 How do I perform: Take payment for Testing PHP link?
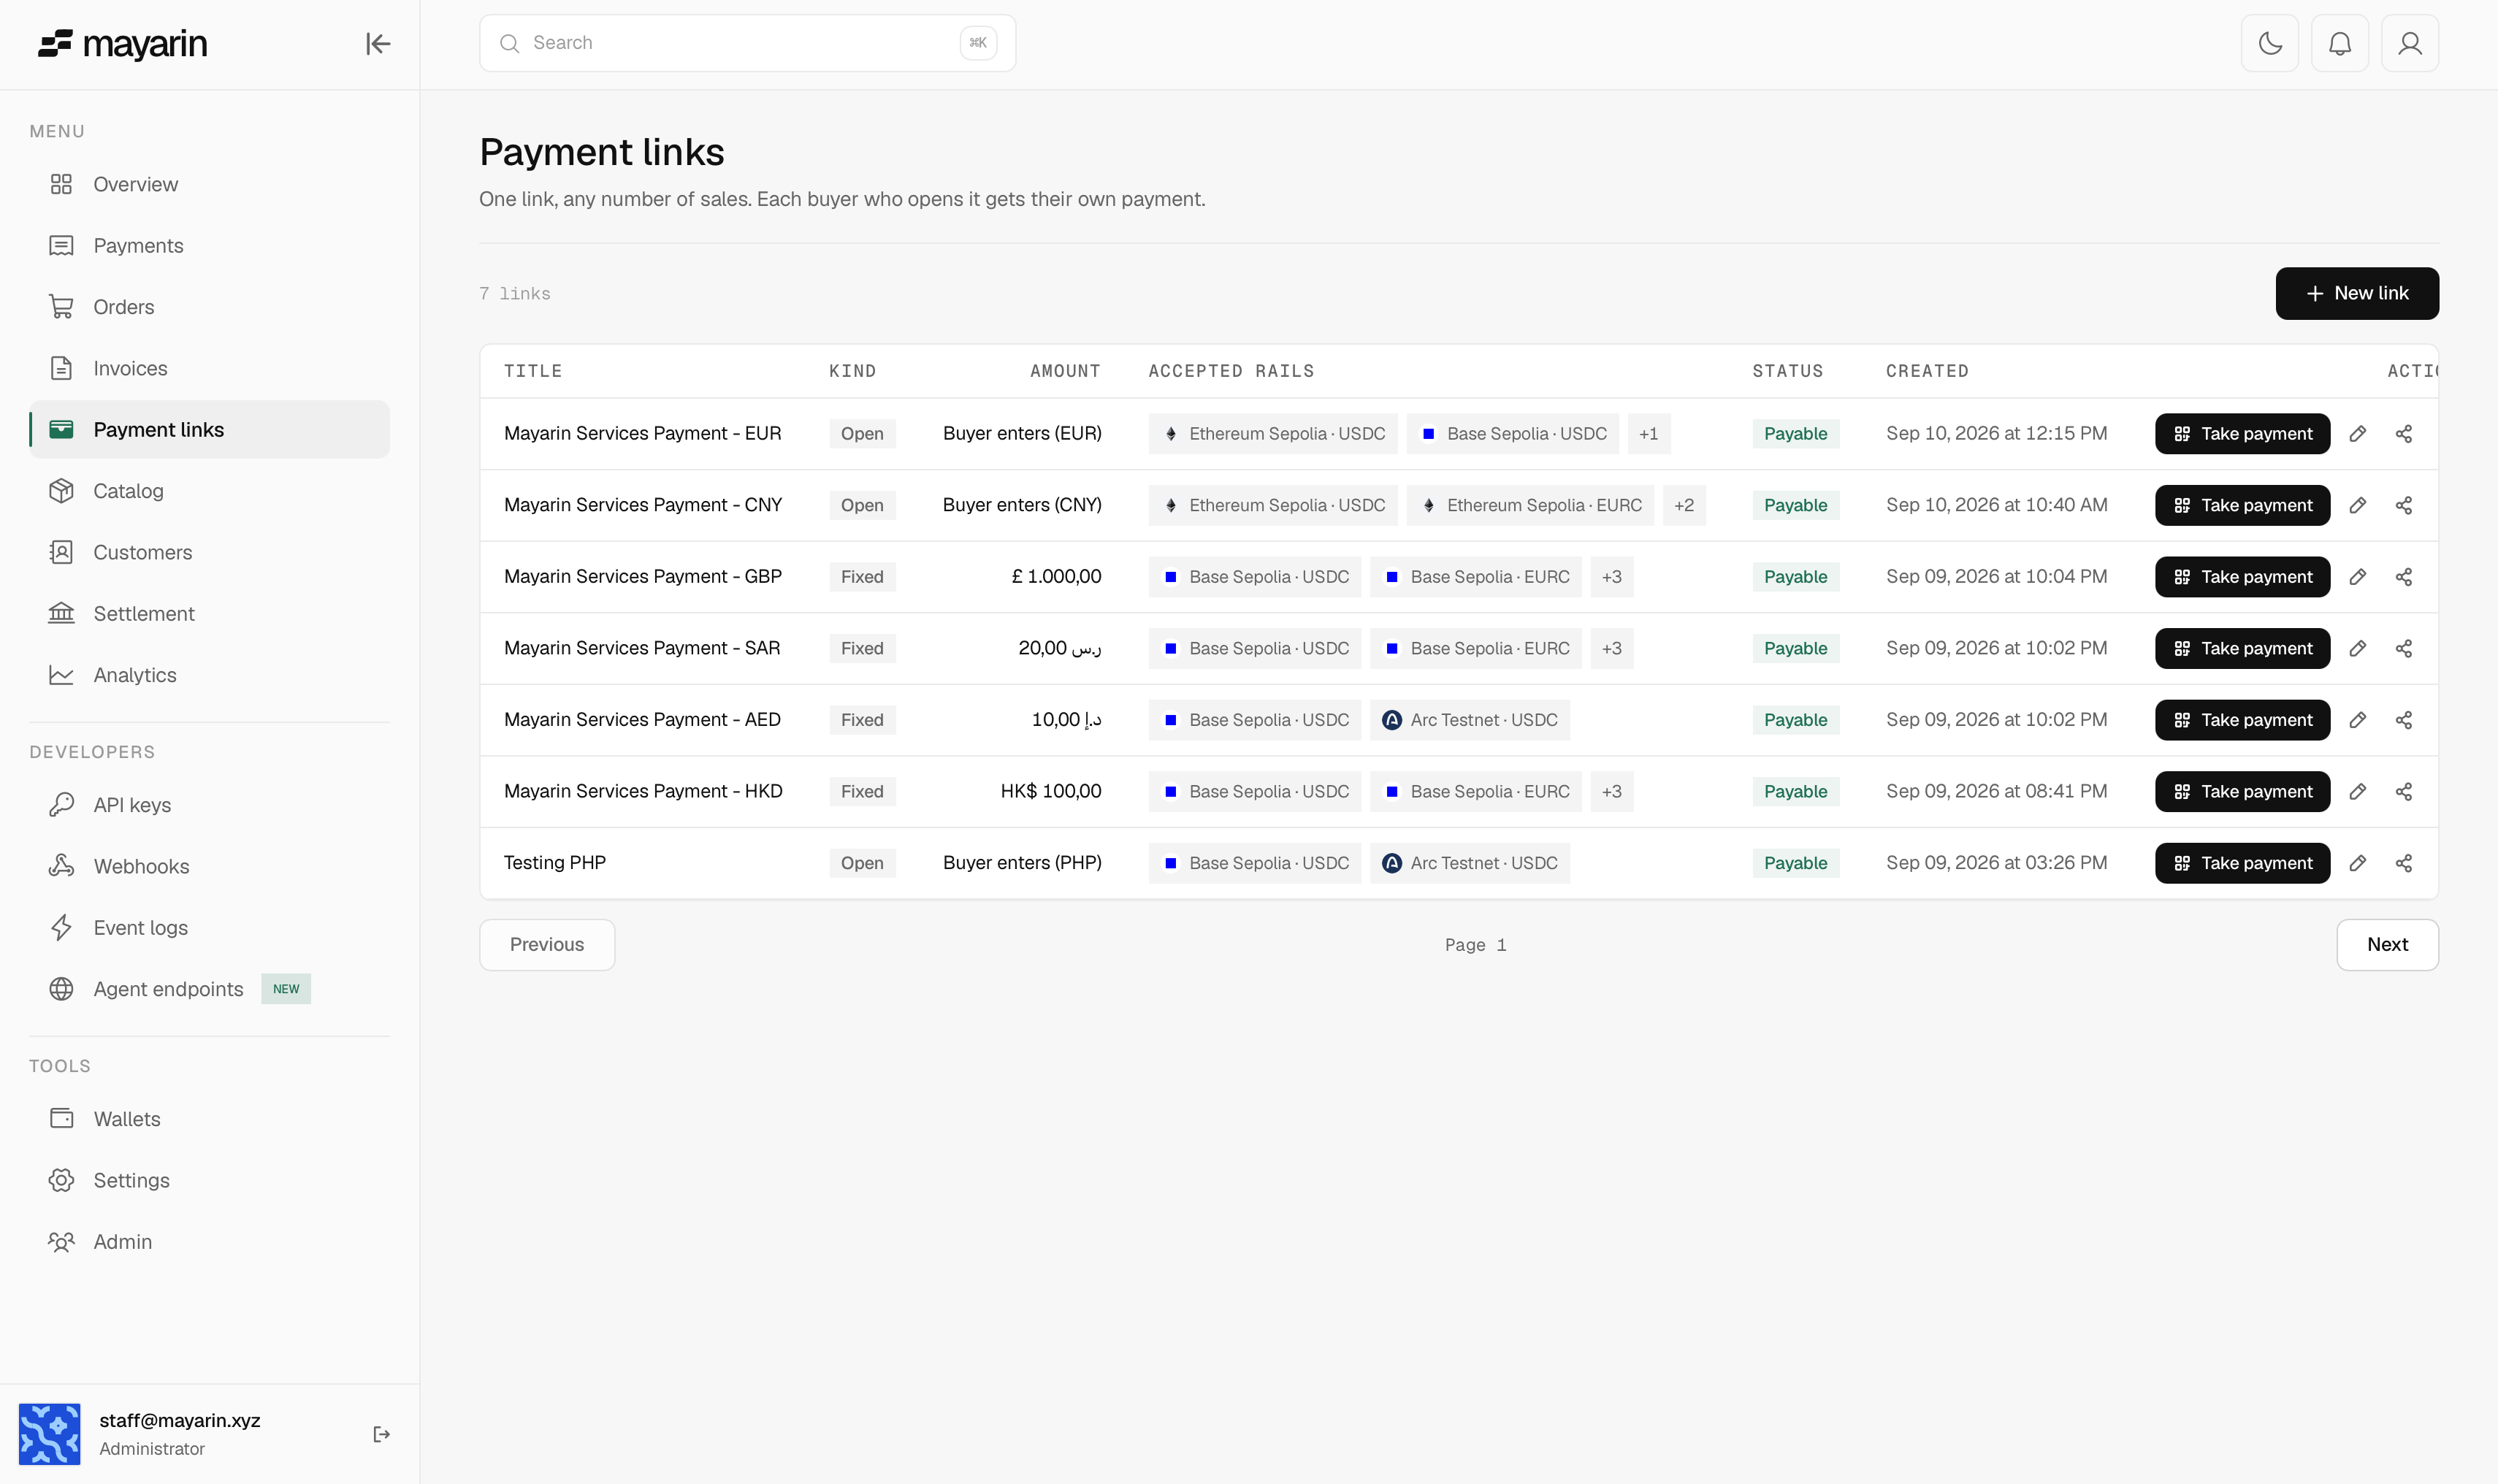click(x=2242, y=863)
